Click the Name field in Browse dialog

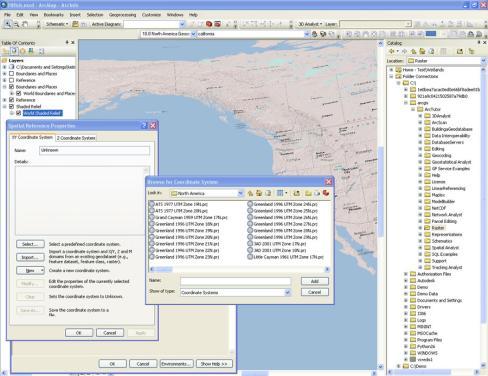click(235, 281)
